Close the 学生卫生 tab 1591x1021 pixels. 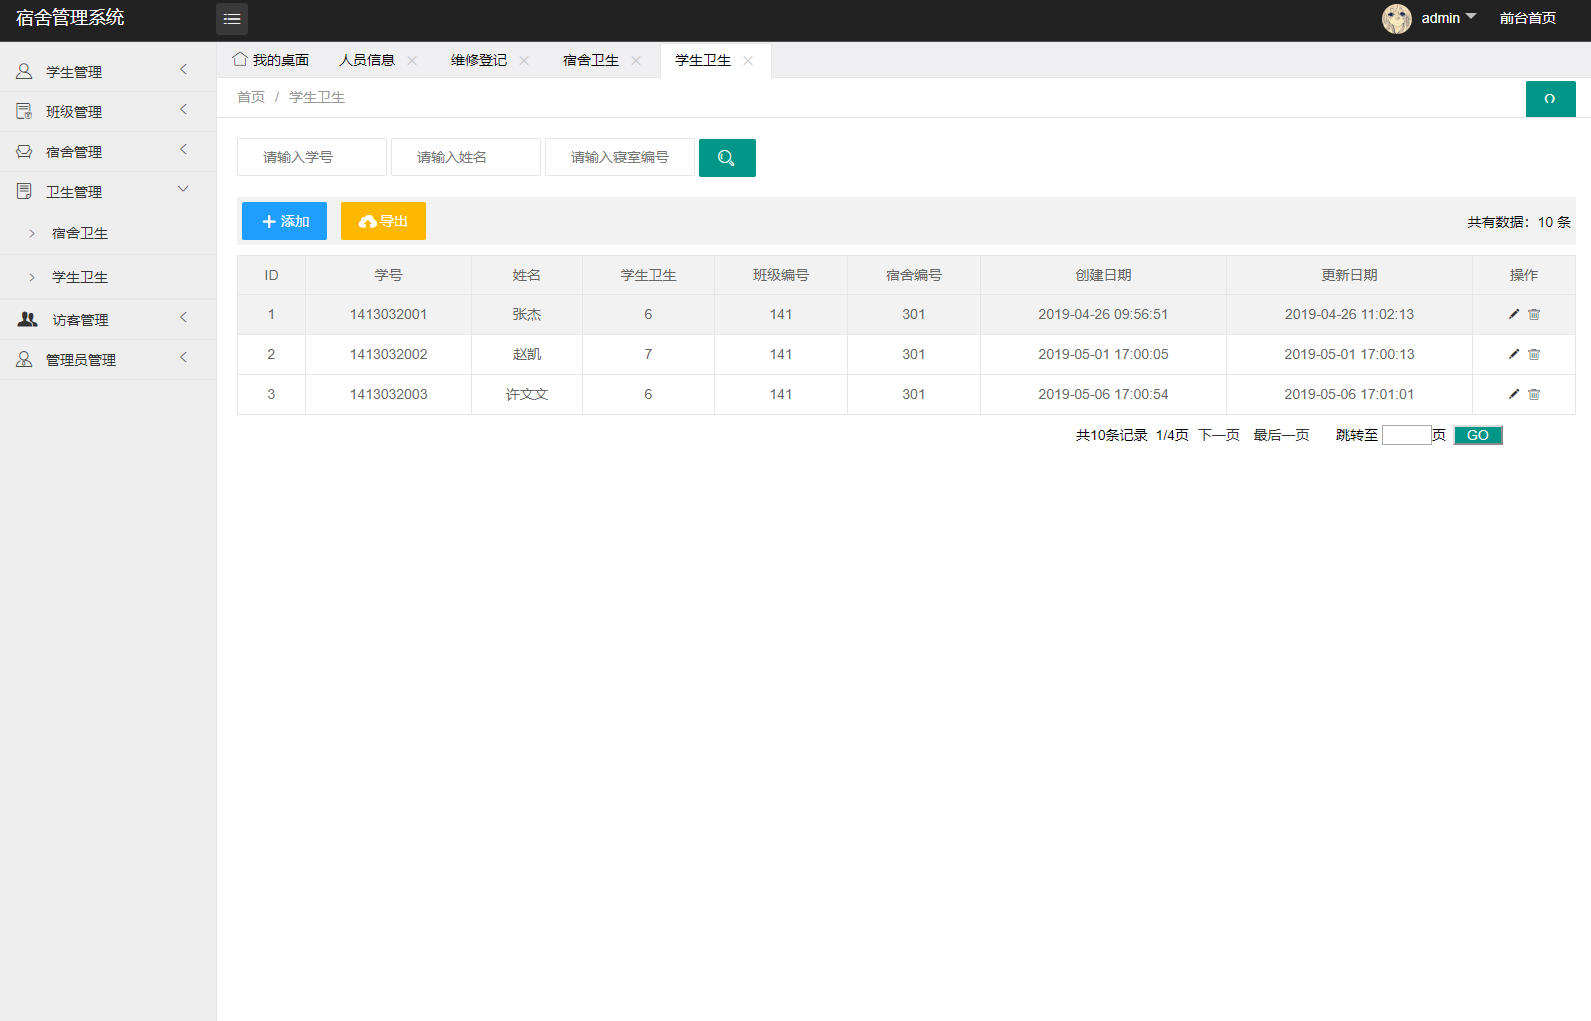coord(748,61)
